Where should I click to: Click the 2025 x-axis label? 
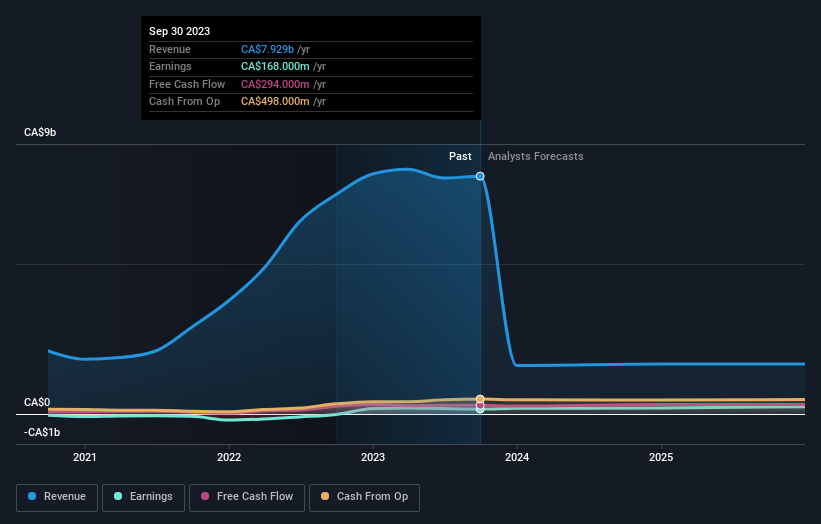(x=661, y=457)
